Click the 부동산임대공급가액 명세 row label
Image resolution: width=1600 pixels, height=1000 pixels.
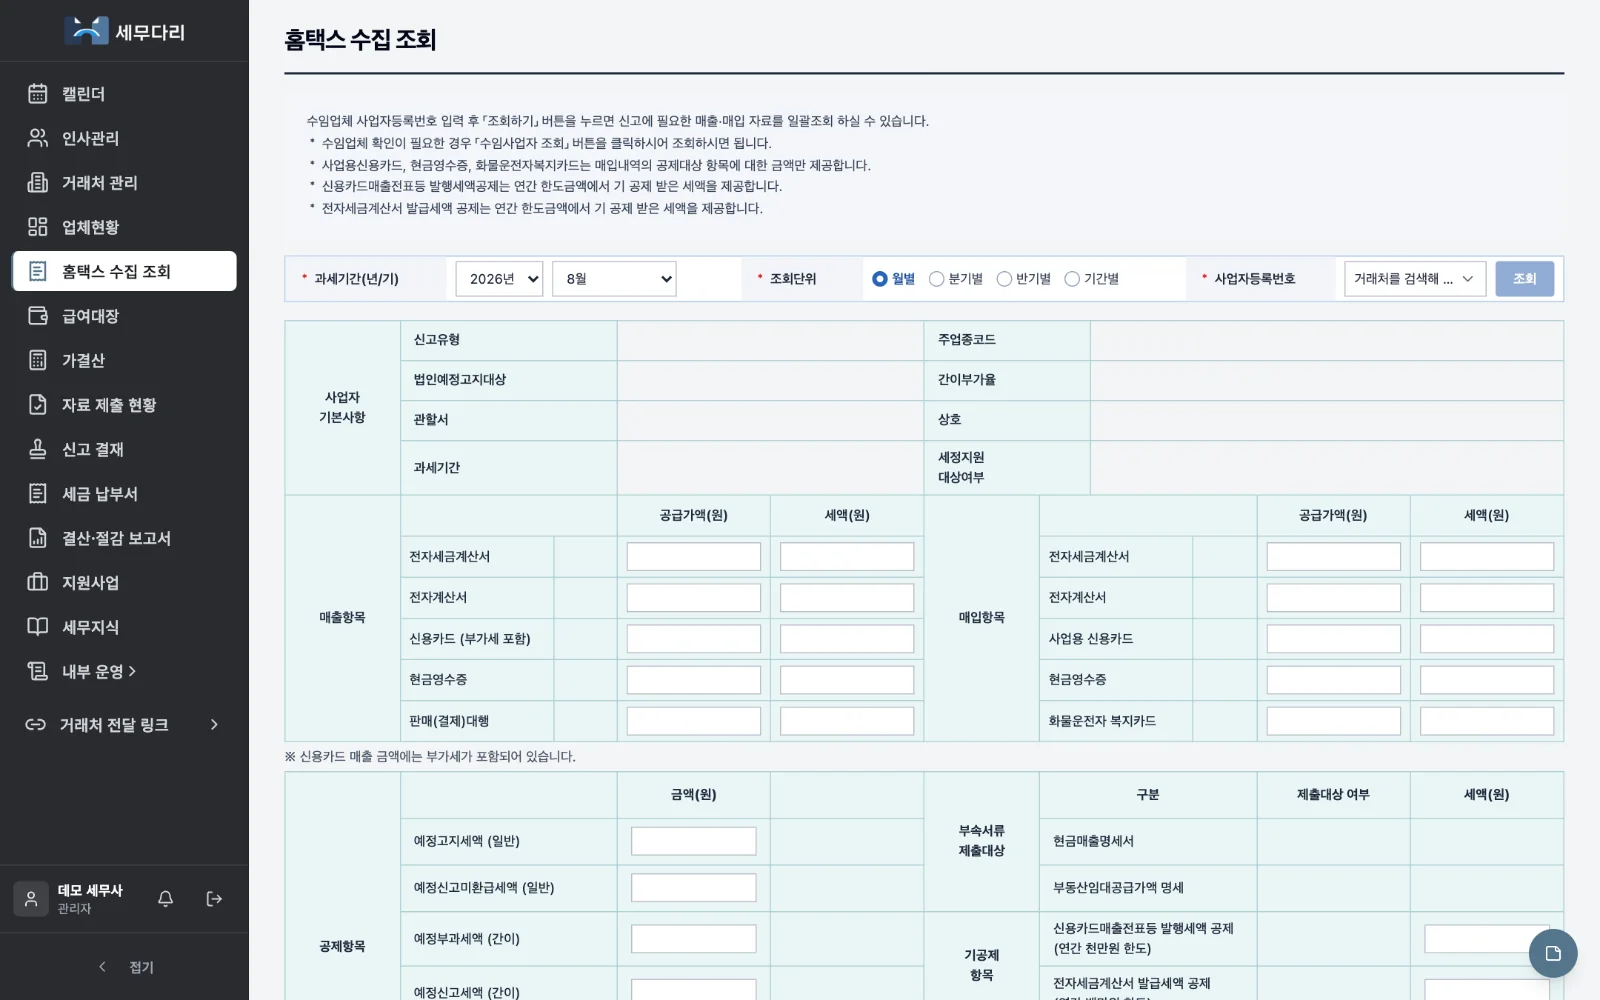pos(1118,888)
